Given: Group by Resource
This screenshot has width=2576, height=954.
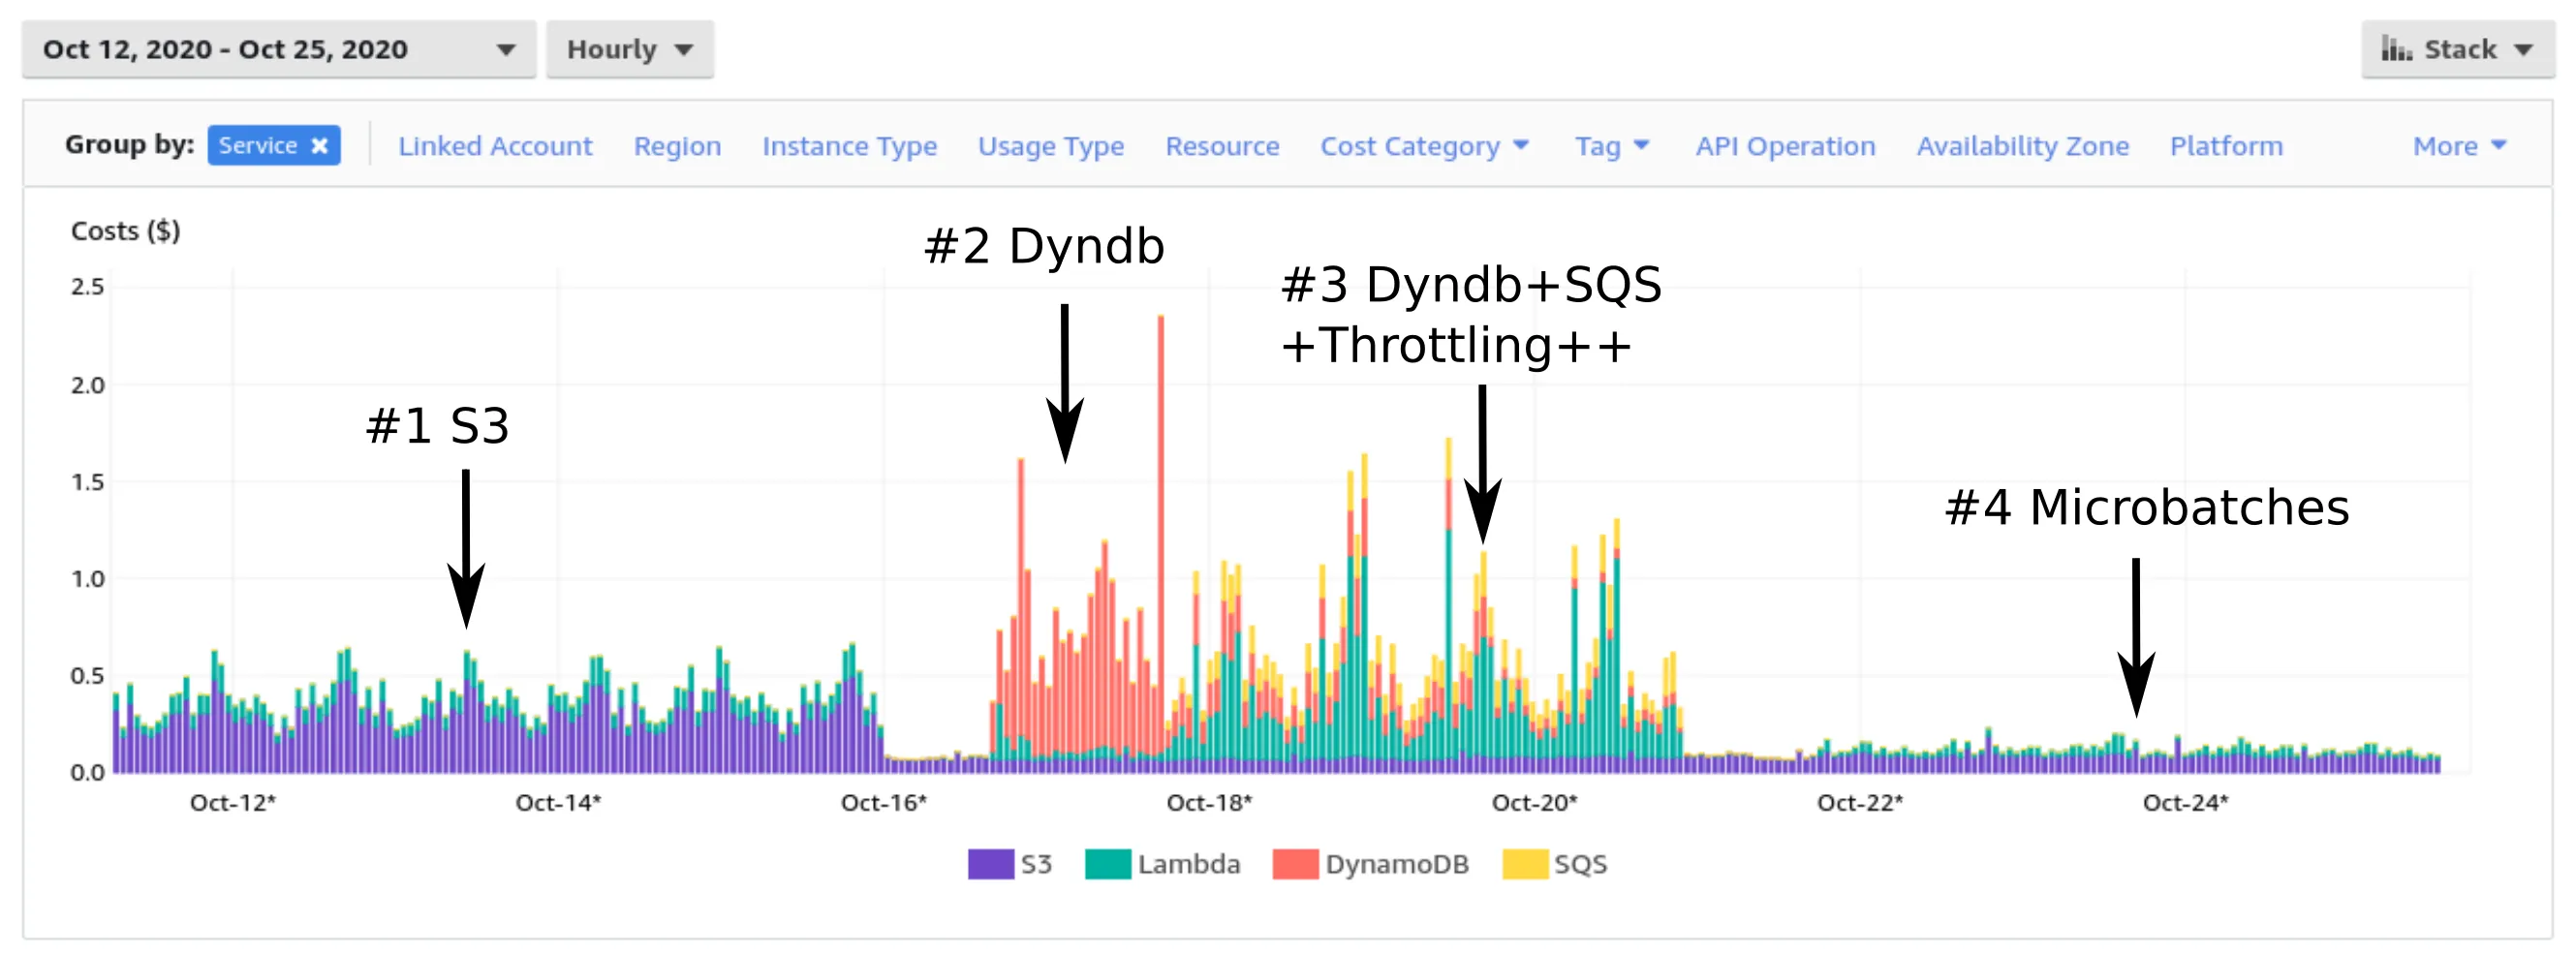Looking at the screenshot, I should 1222,146.
